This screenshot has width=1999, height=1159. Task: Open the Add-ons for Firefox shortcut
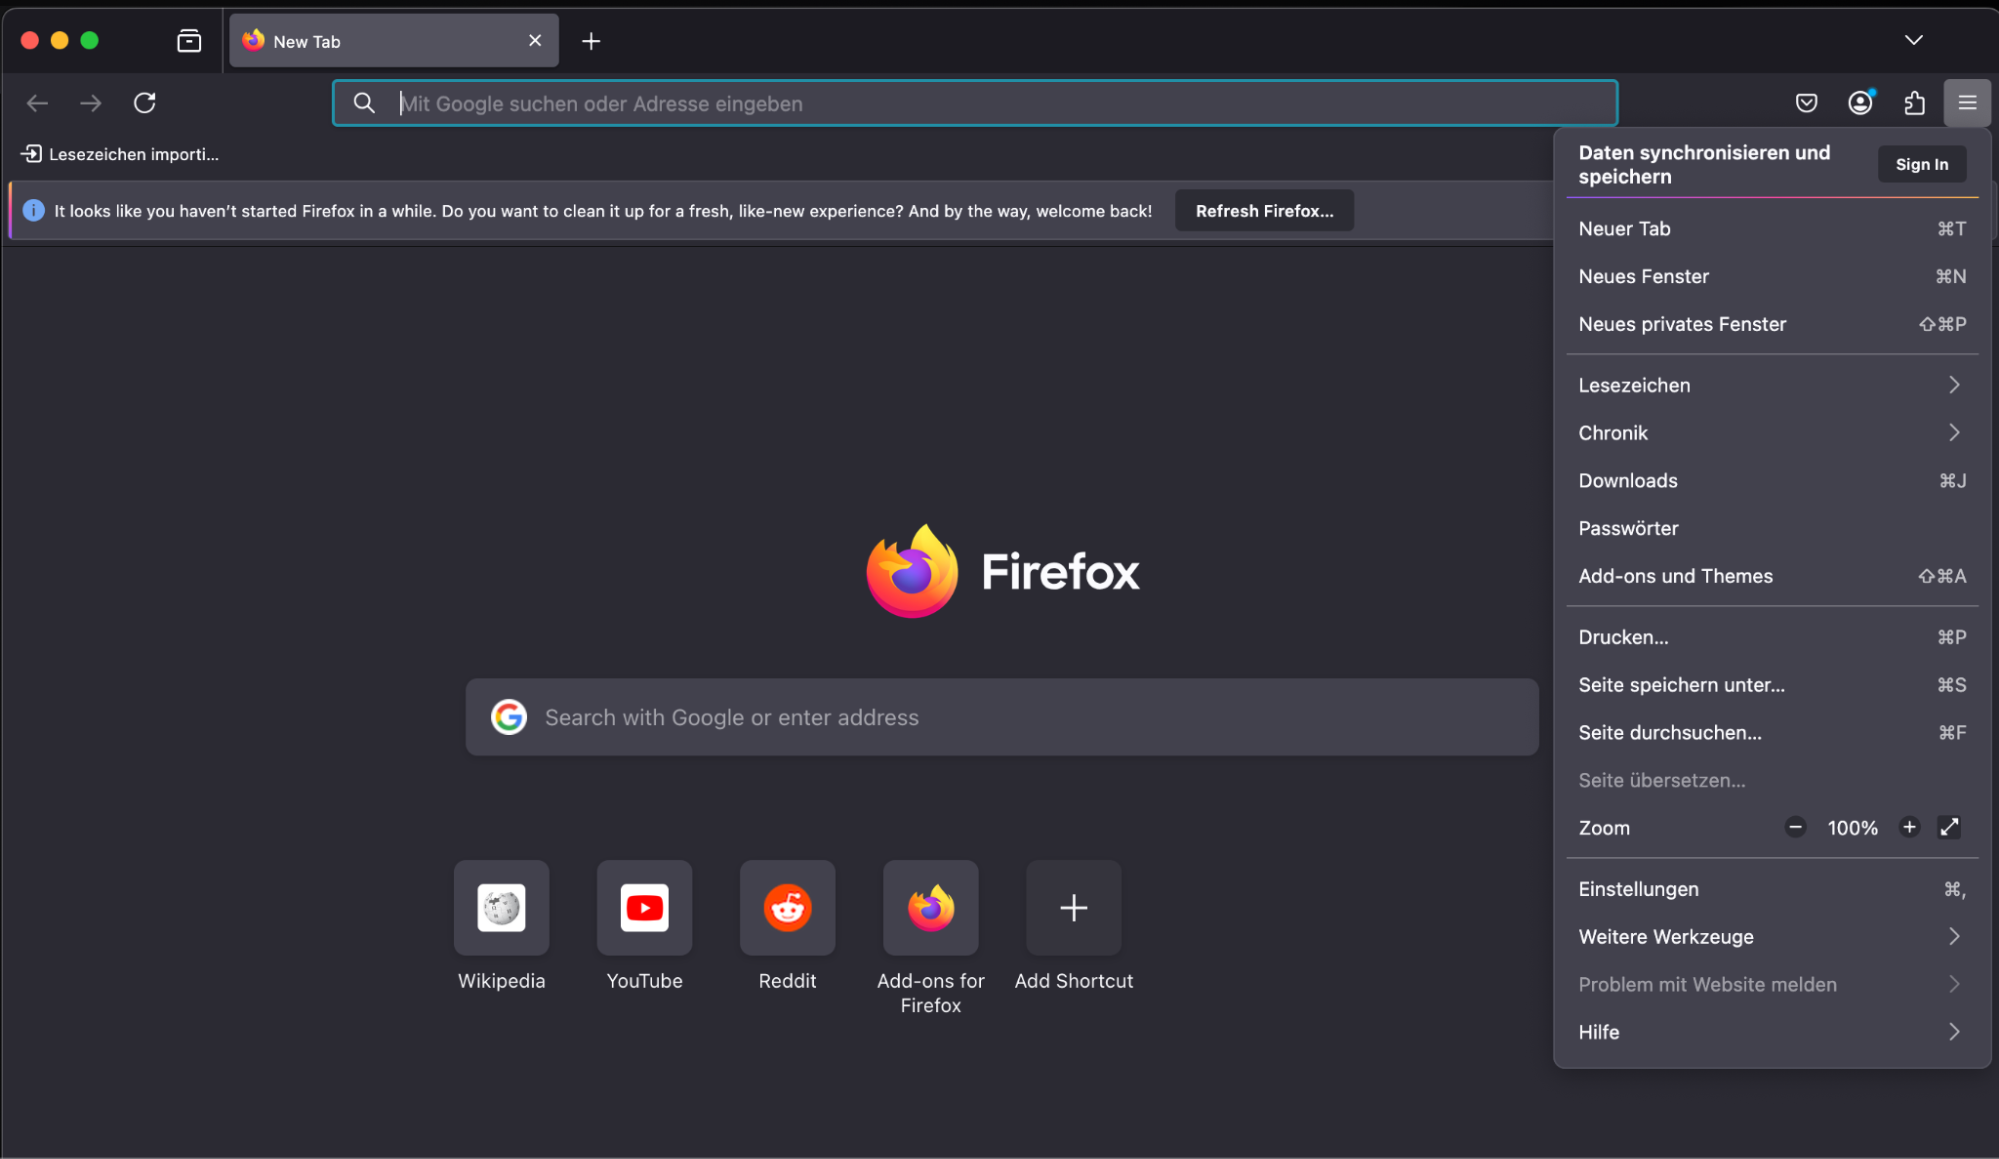pyautogui.click(x=929, y=908)
